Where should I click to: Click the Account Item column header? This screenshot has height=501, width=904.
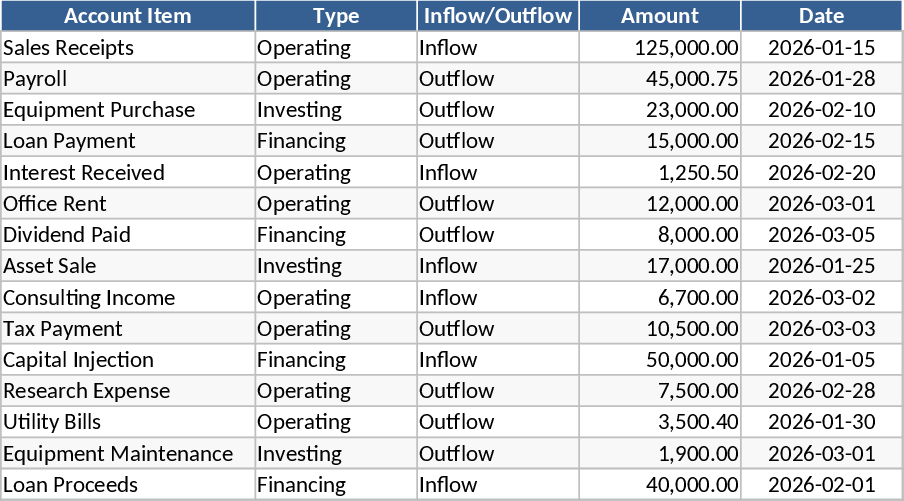point(127,16)
